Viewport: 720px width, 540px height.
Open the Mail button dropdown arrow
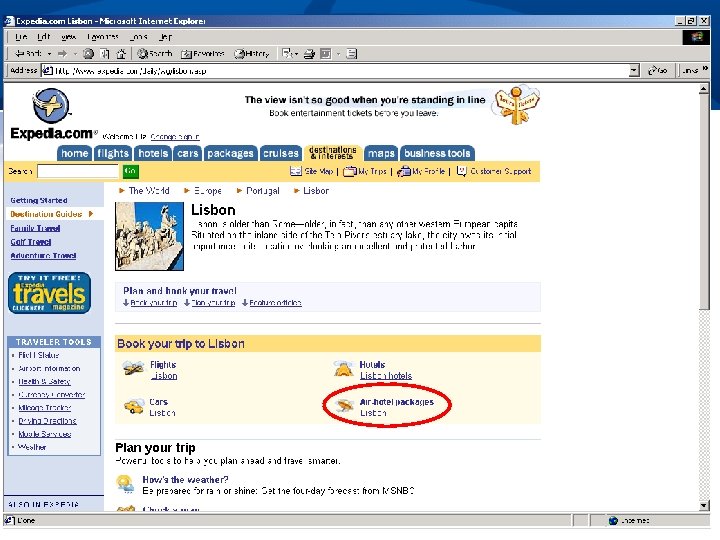tap(296, 54)
